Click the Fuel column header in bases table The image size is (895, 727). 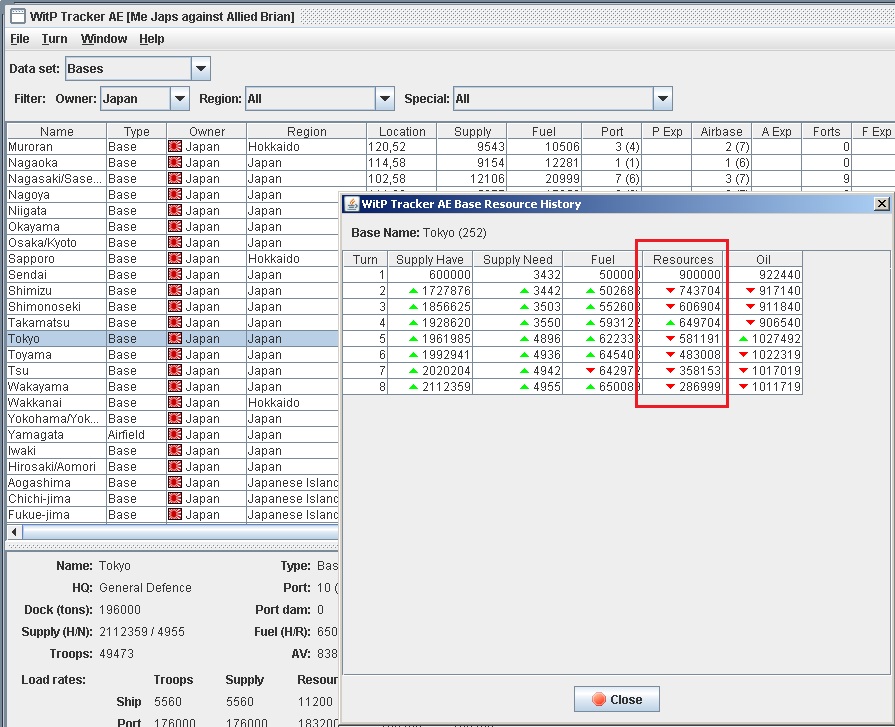point(543,131)
